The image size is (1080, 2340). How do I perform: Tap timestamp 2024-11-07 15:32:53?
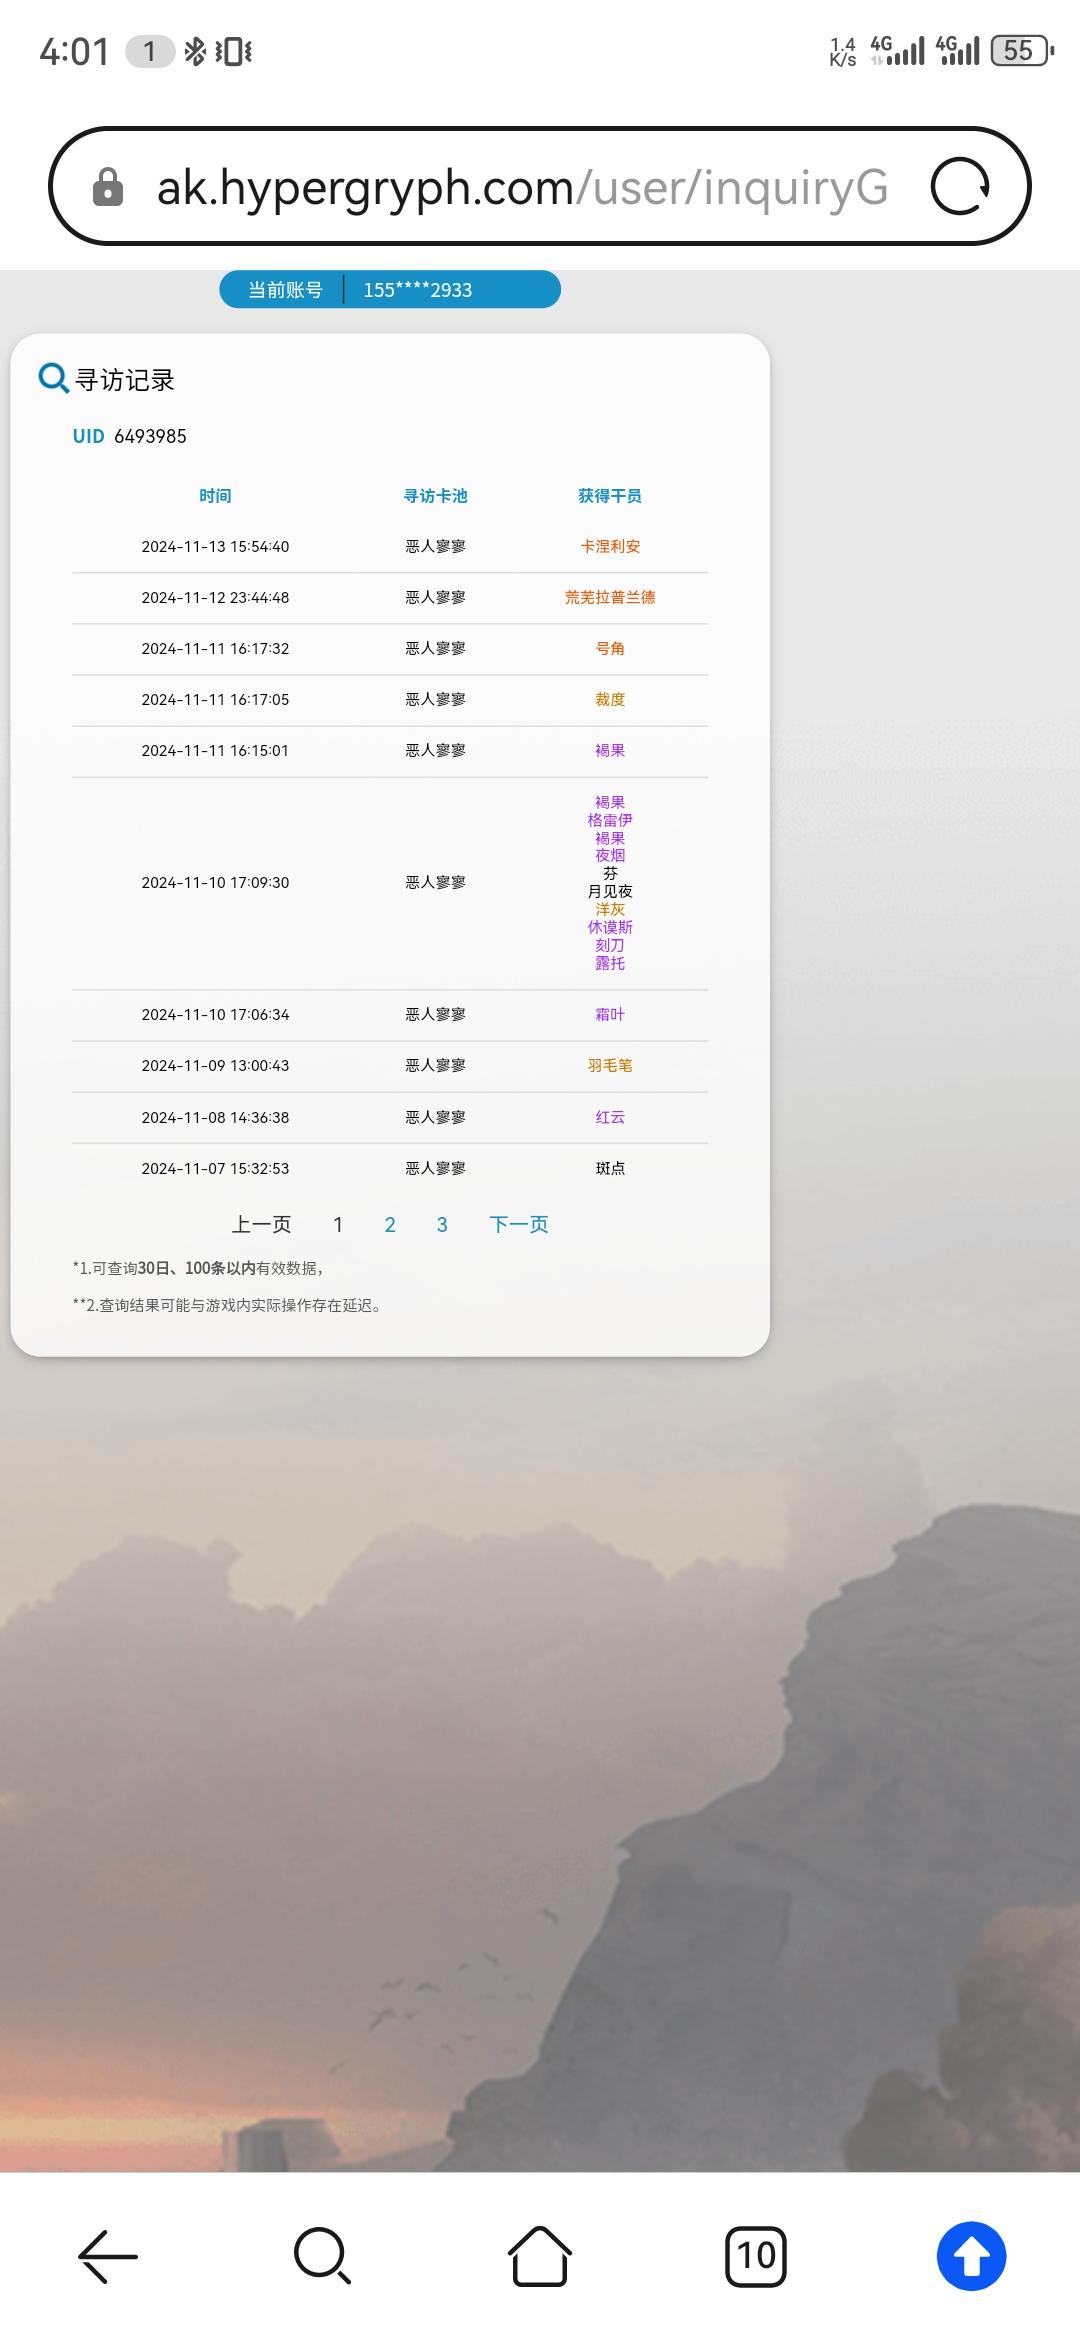tap(215, 1168)
